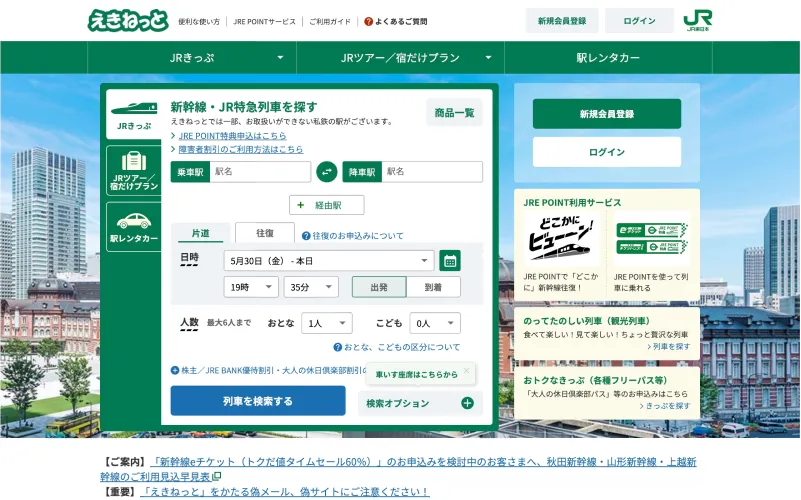
Task: Expand the 株主/JRE BANK優待割引 plus icon
Action: (x=175, y=370)
